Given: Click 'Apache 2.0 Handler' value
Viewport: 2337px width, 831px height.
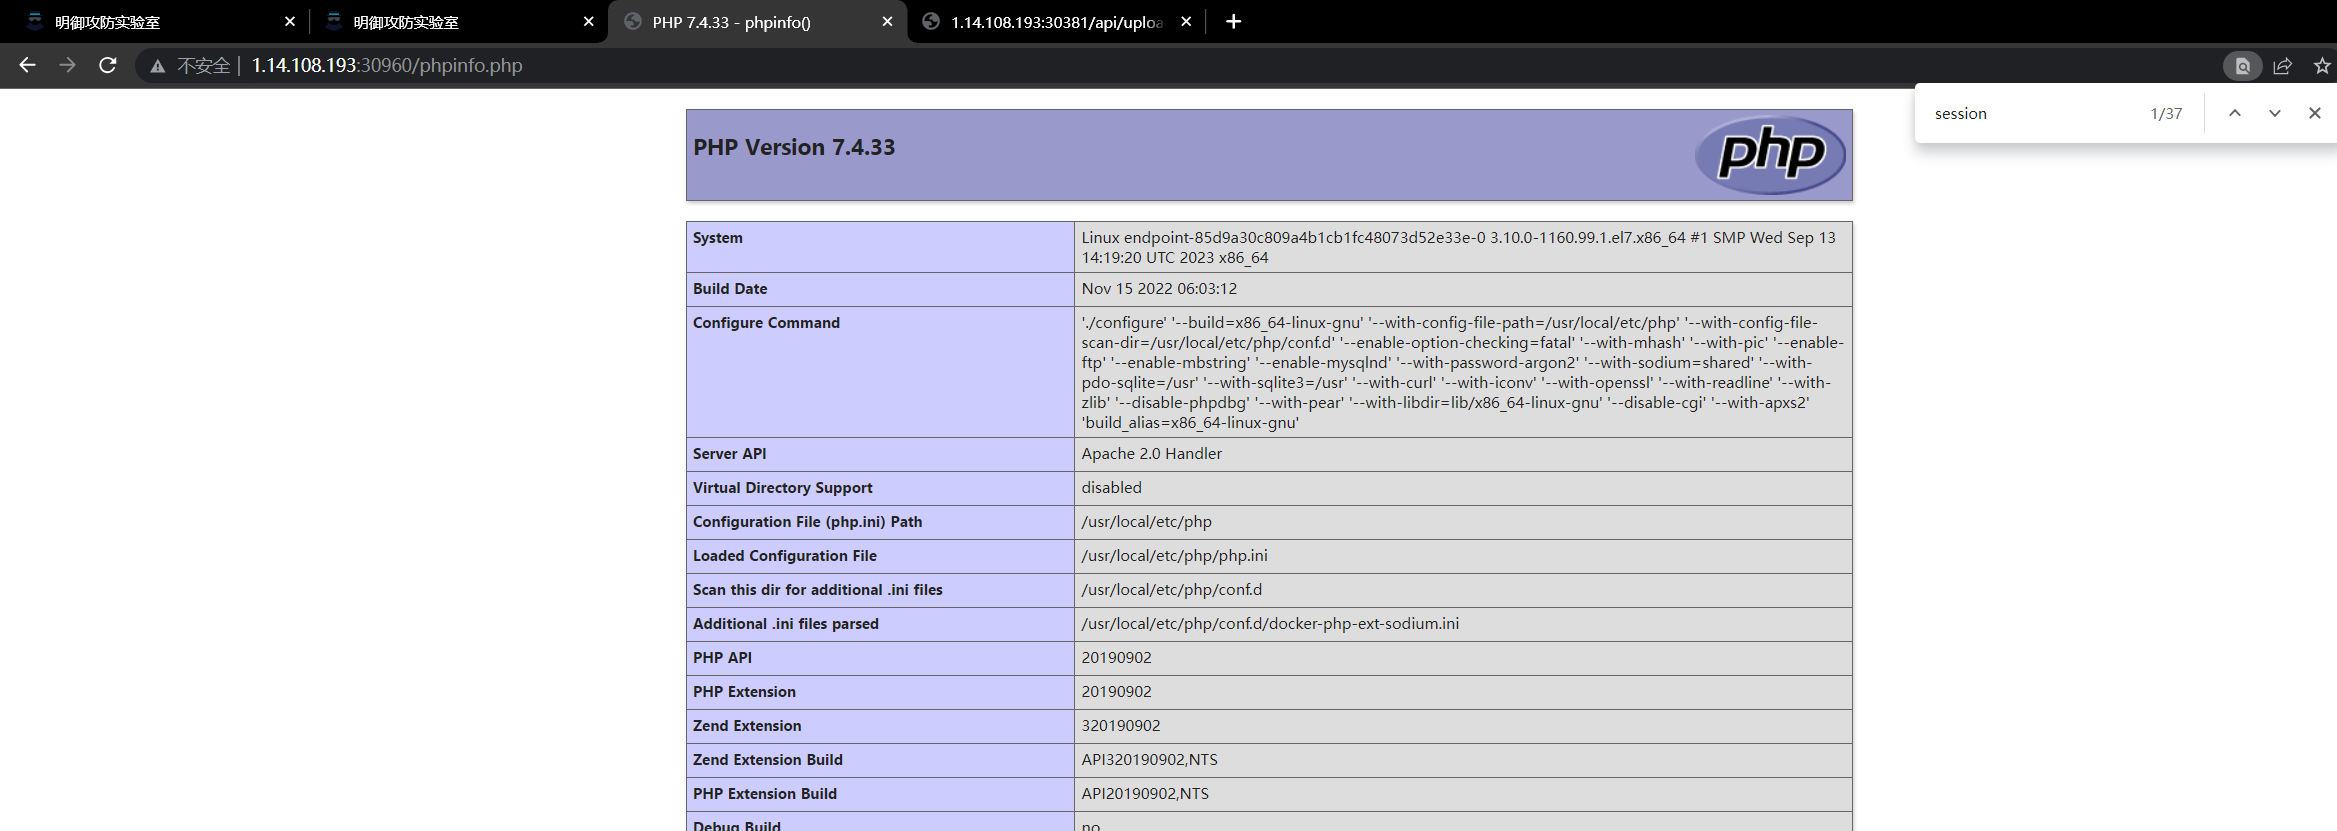Looking at the screenshot, I should (x=1151, y=454).
